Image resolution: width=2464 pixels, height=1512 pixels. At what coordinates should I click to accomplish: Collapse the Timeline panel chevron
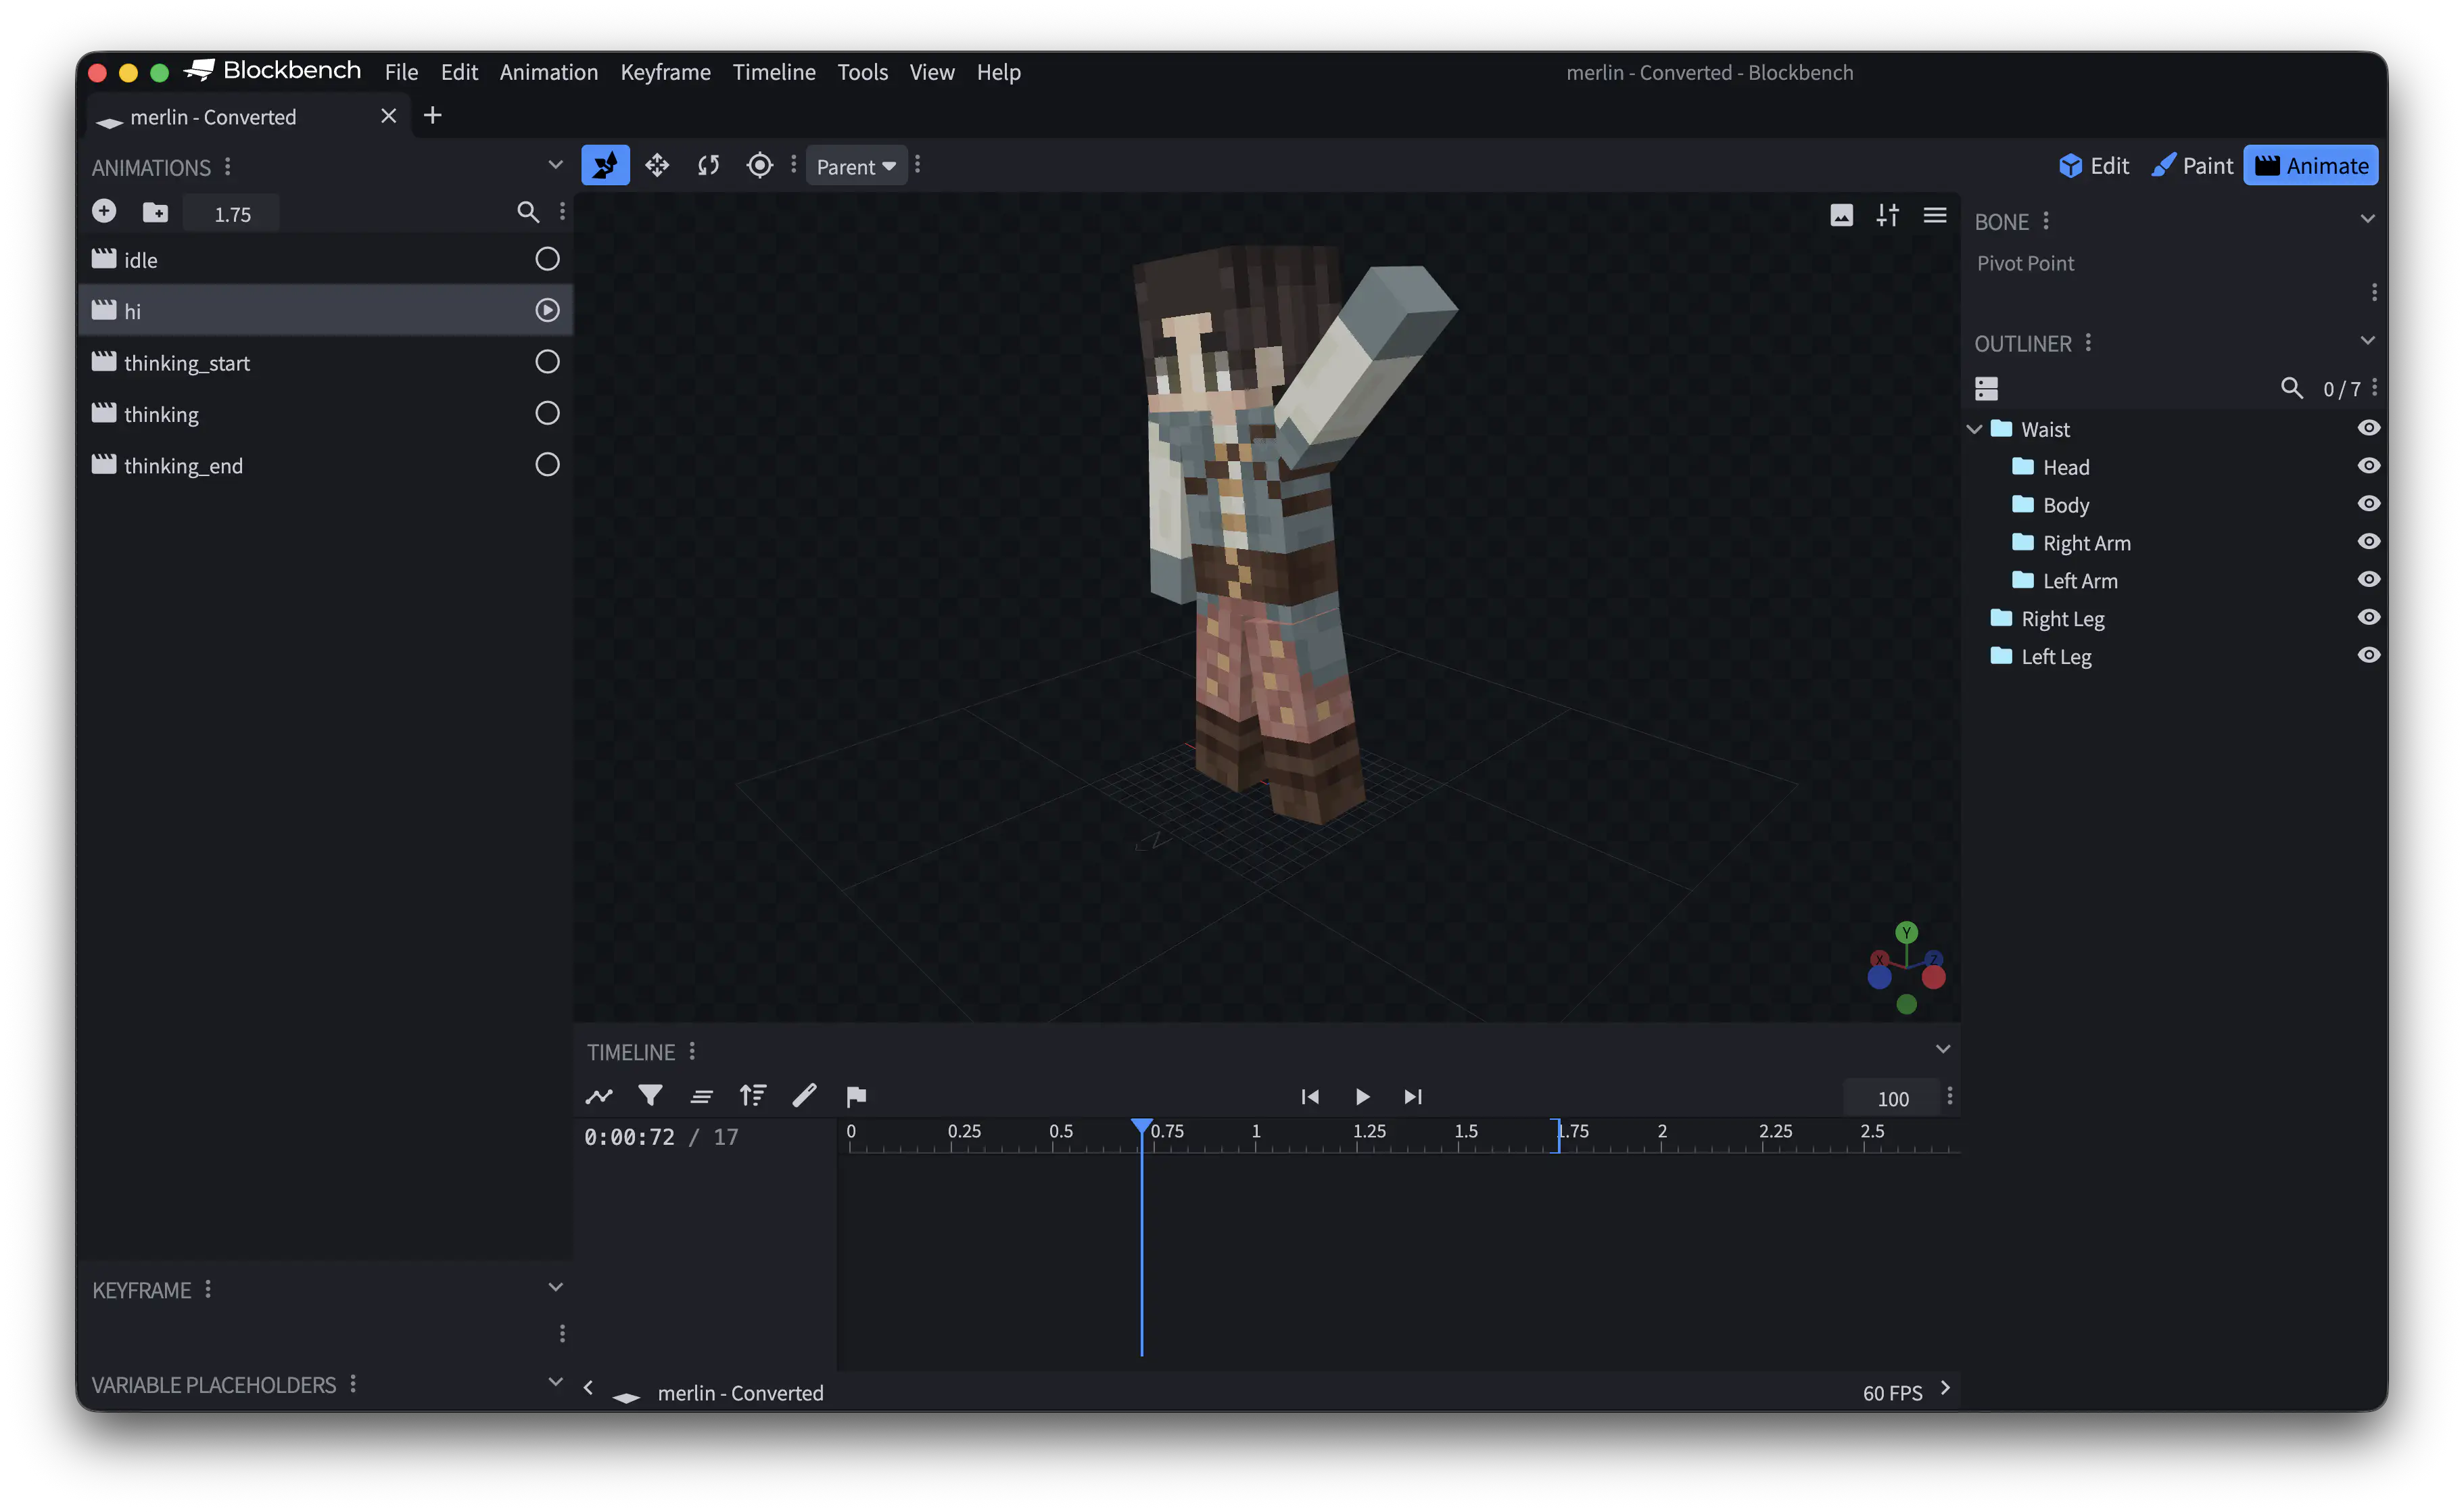click(x=1942, y=1049)
